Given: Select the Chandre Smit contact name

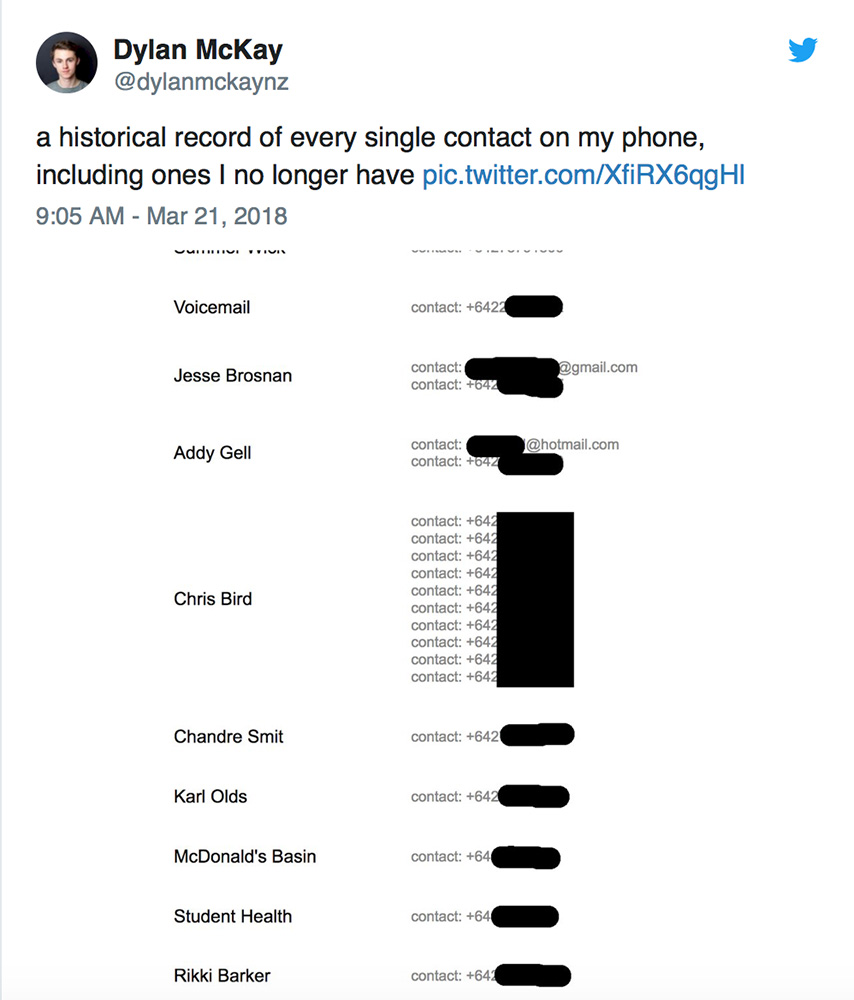Looking at the screenshot, I should point(228,737).
